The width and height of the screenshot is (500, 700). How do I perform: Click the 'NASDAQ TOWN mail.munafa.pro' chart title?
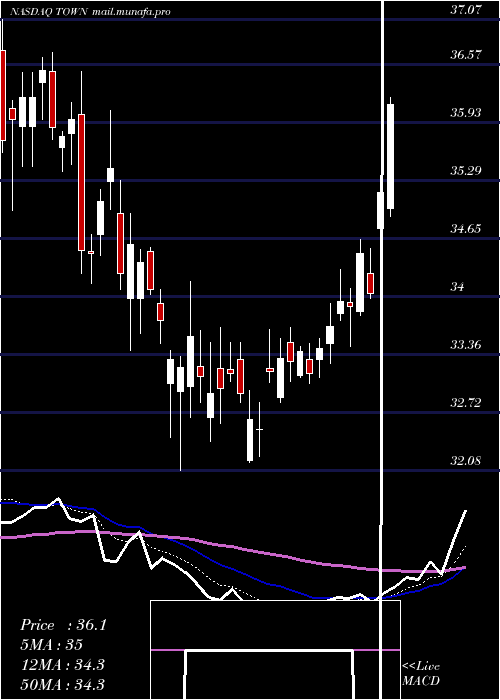point(90,12)
